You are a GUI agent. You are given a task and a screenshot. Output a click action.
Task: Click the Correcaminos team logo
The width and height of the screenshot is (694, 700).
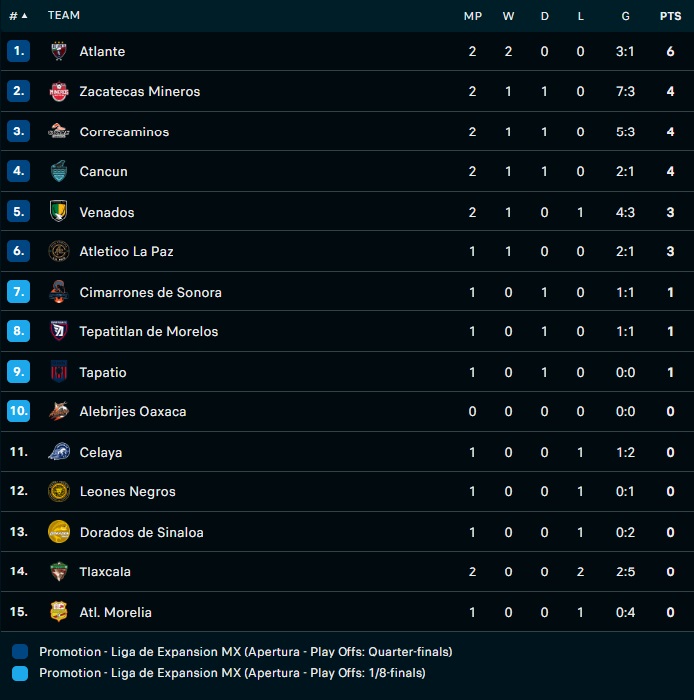click(x=59, y=131)
